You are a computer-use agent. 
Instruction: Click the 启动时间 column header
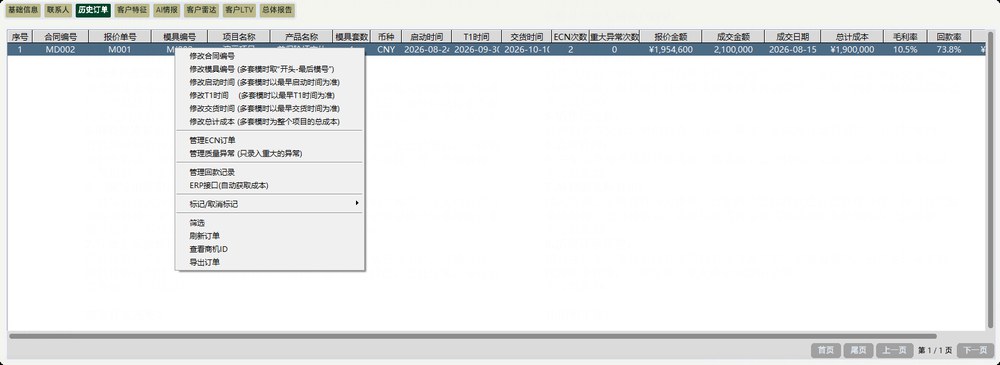[x=427, y=37]
